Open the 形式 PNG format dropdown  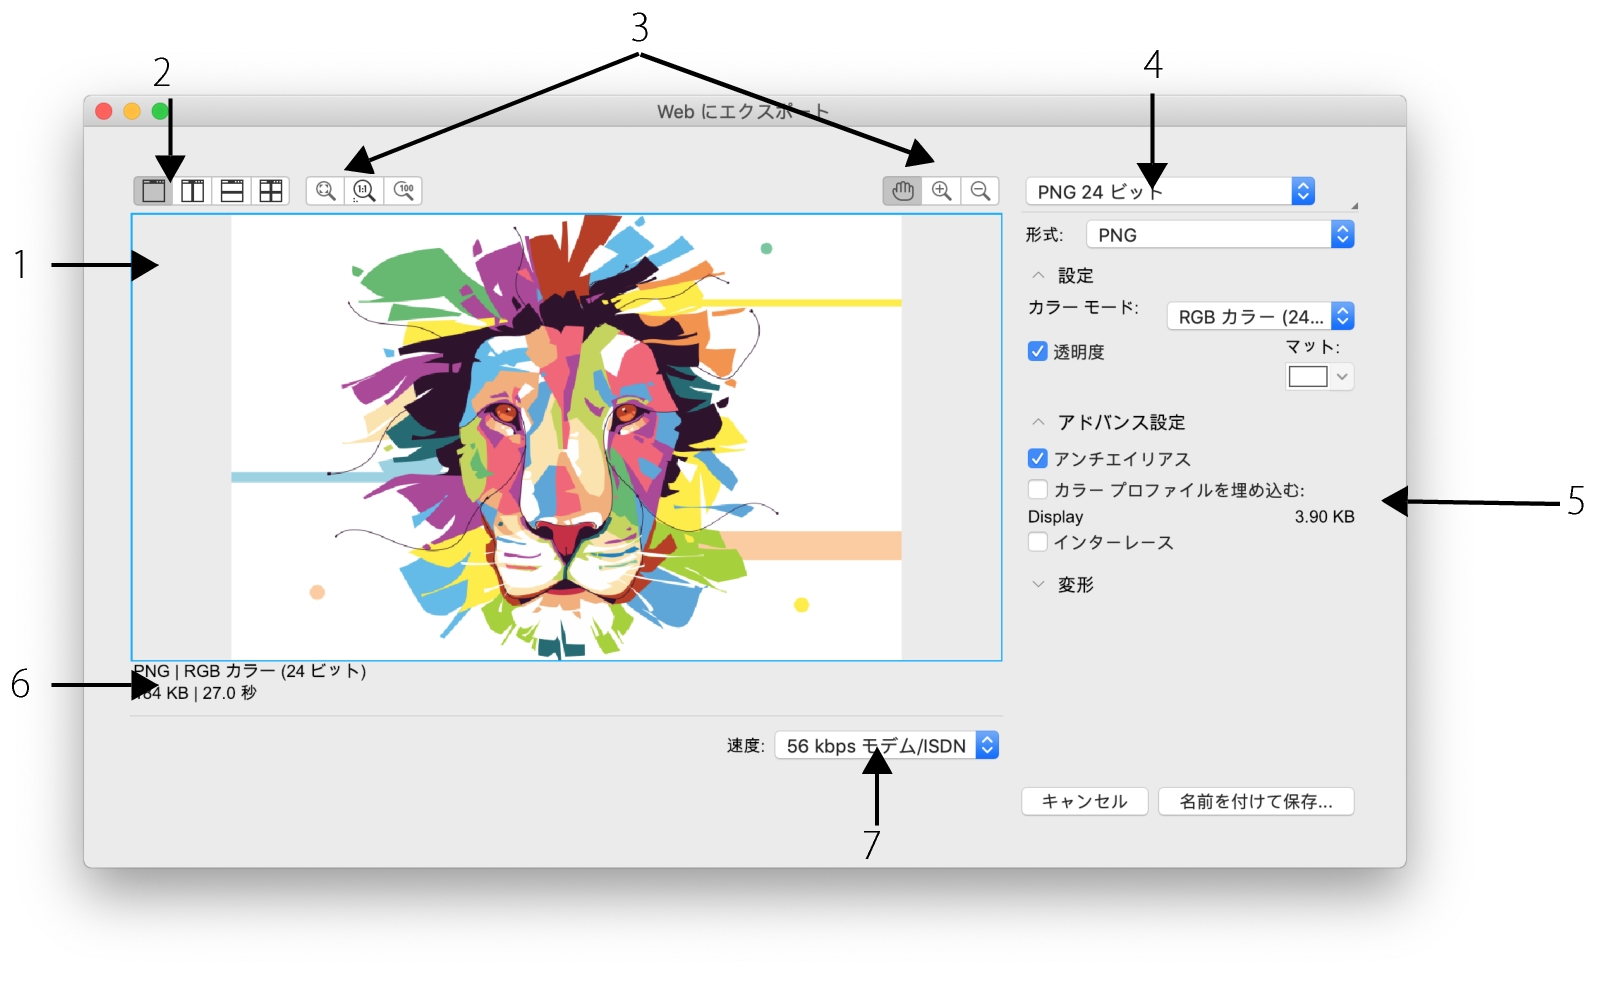pos(1220,235)
